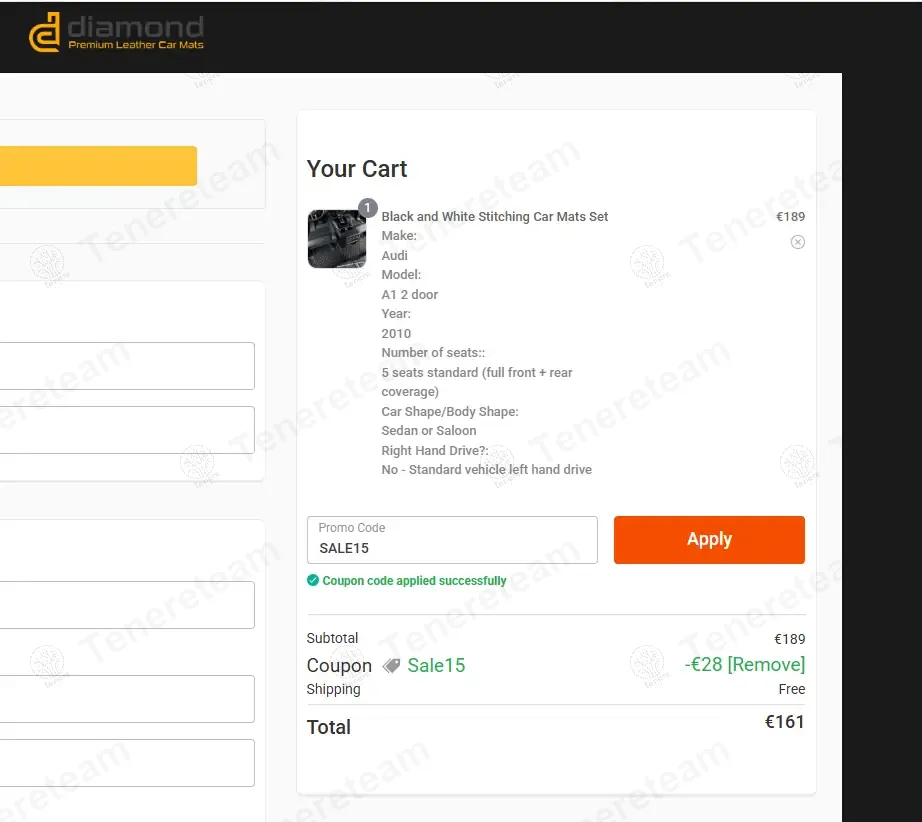Viewport: 922px width, 822px height.
Task: Click the Free shipping value
Action: [x=791, y=690]
